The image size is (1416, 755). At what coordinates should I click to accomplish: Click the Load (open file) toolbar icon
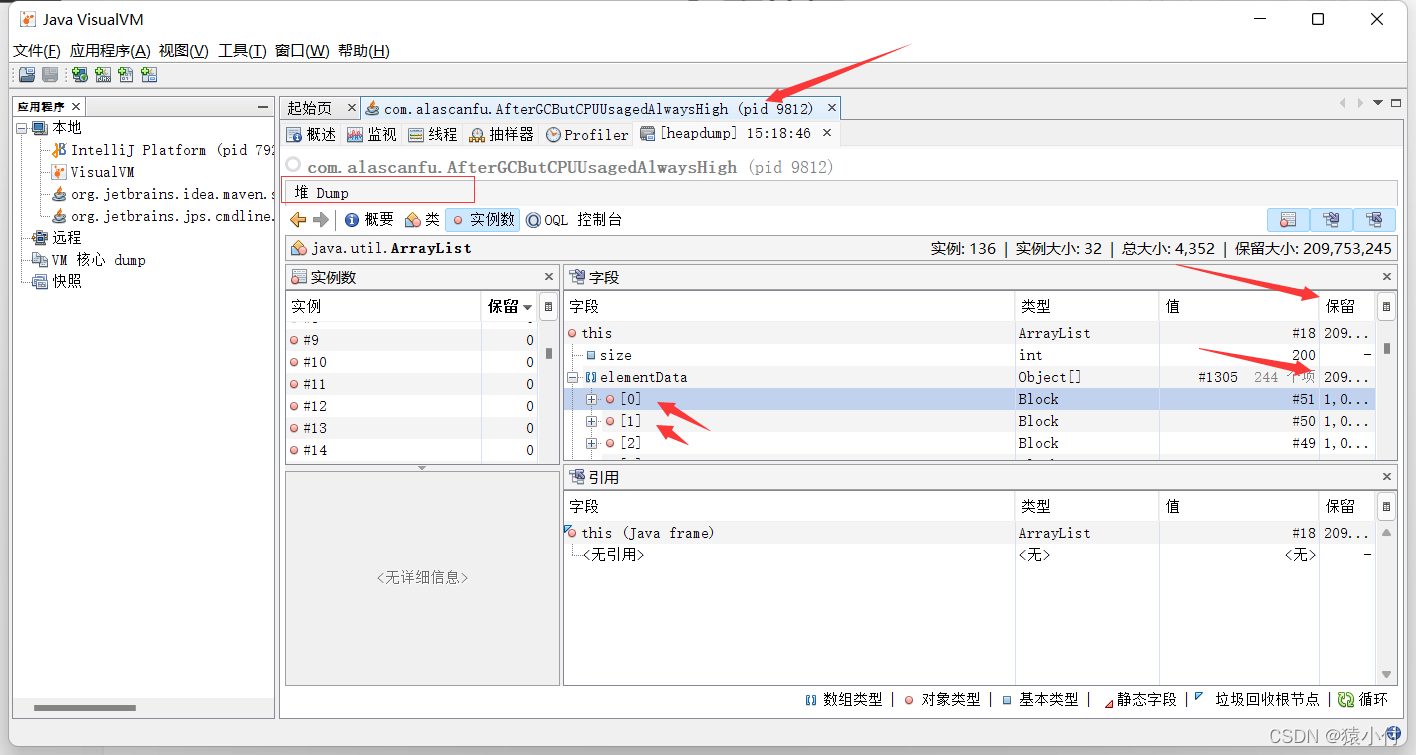pos(27,75)
